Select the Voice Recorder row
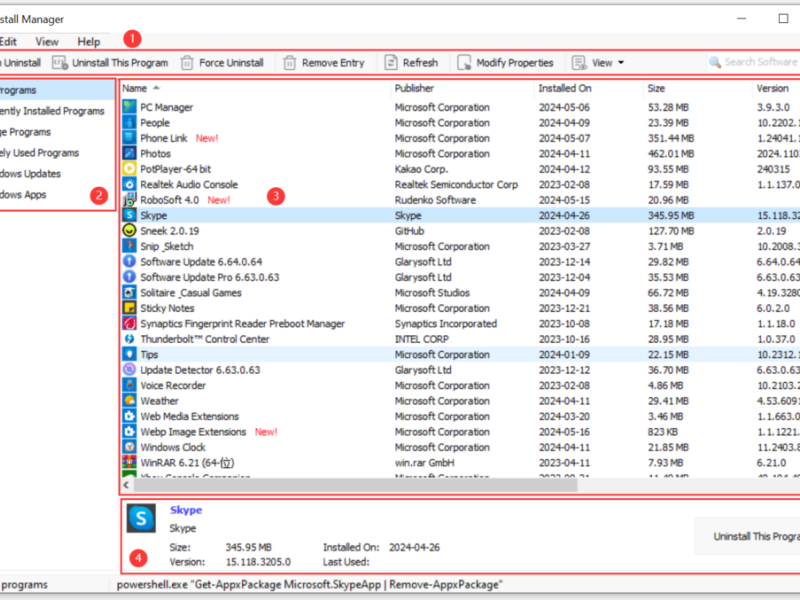Viewport: 800px width, 600px height. [x=461, y=385]
